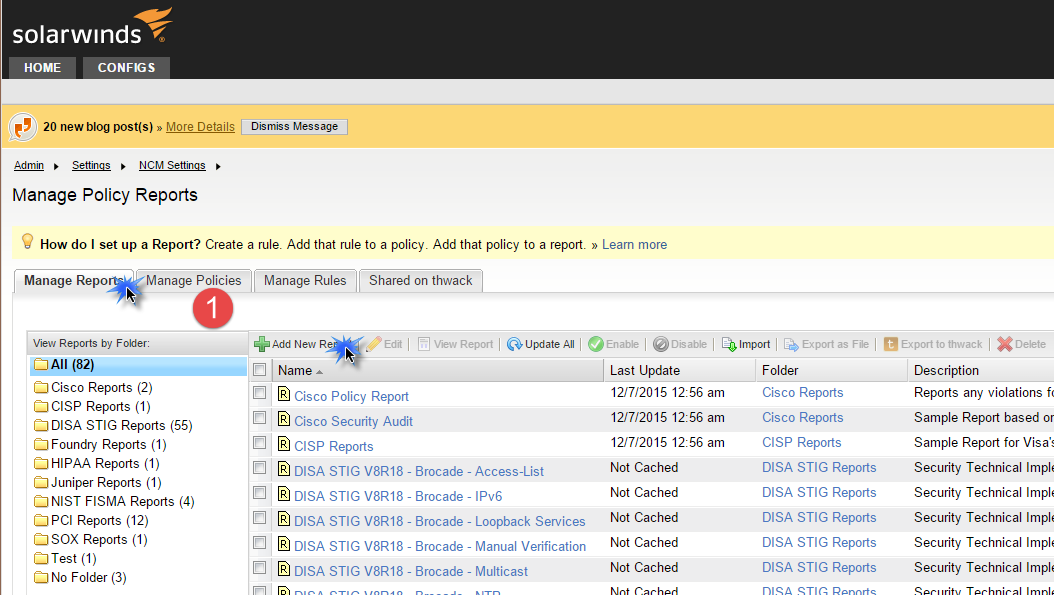The height and width of the screenshot is (595, 1054).
Task: Toggle the select-all checkbox in table header
Action: [x=259, y=370]
